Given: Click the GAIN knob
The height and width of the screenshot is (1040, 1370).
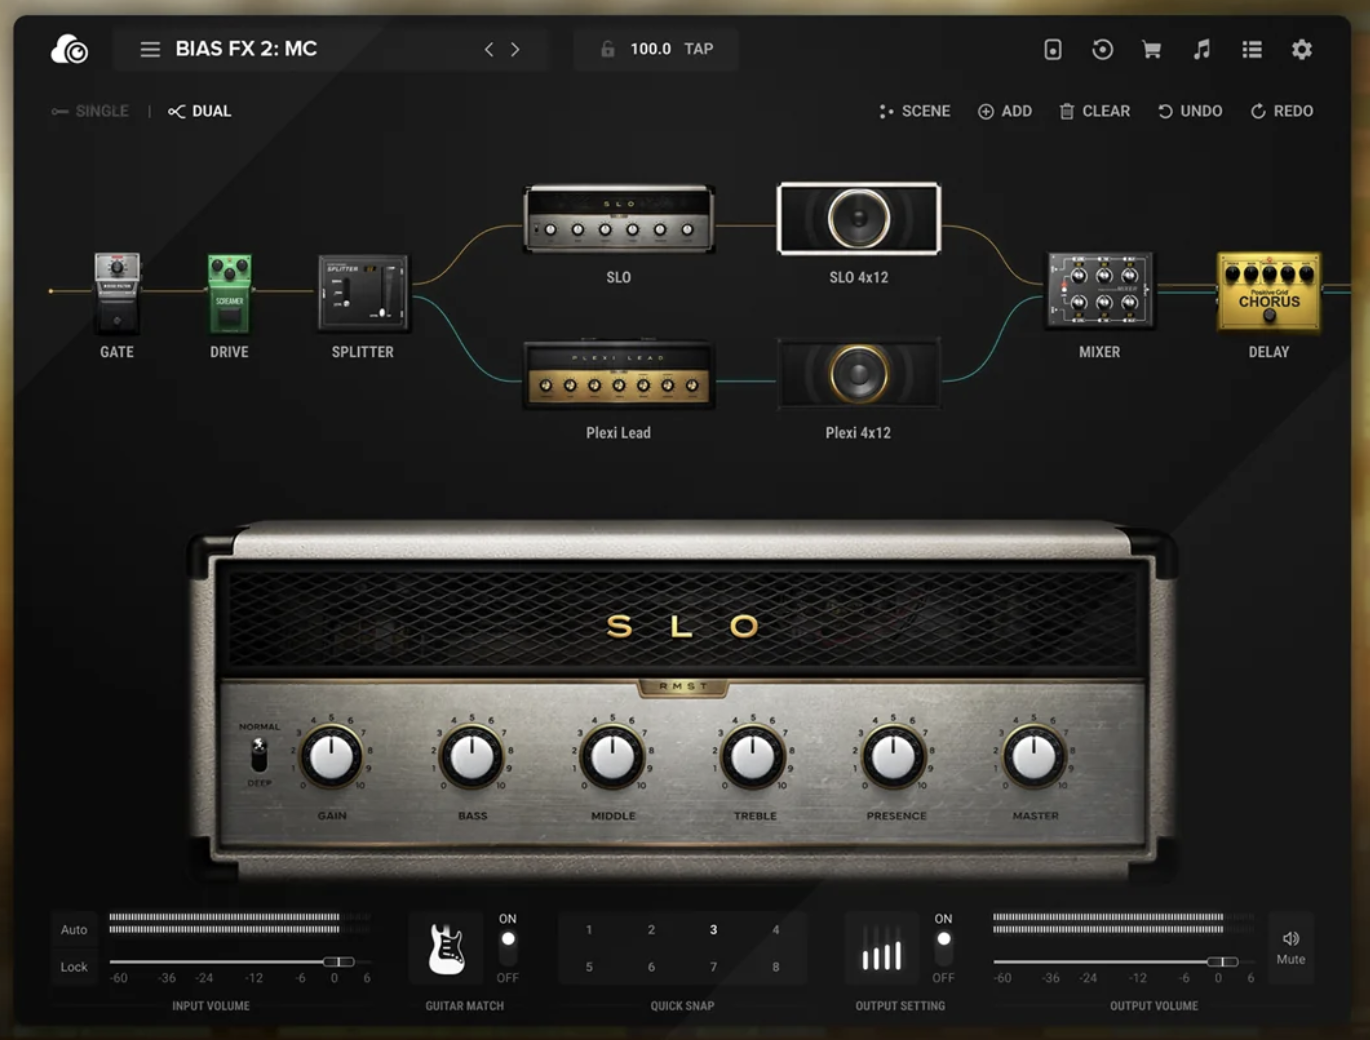Looking at the screenshot, I should coord(332,757).
